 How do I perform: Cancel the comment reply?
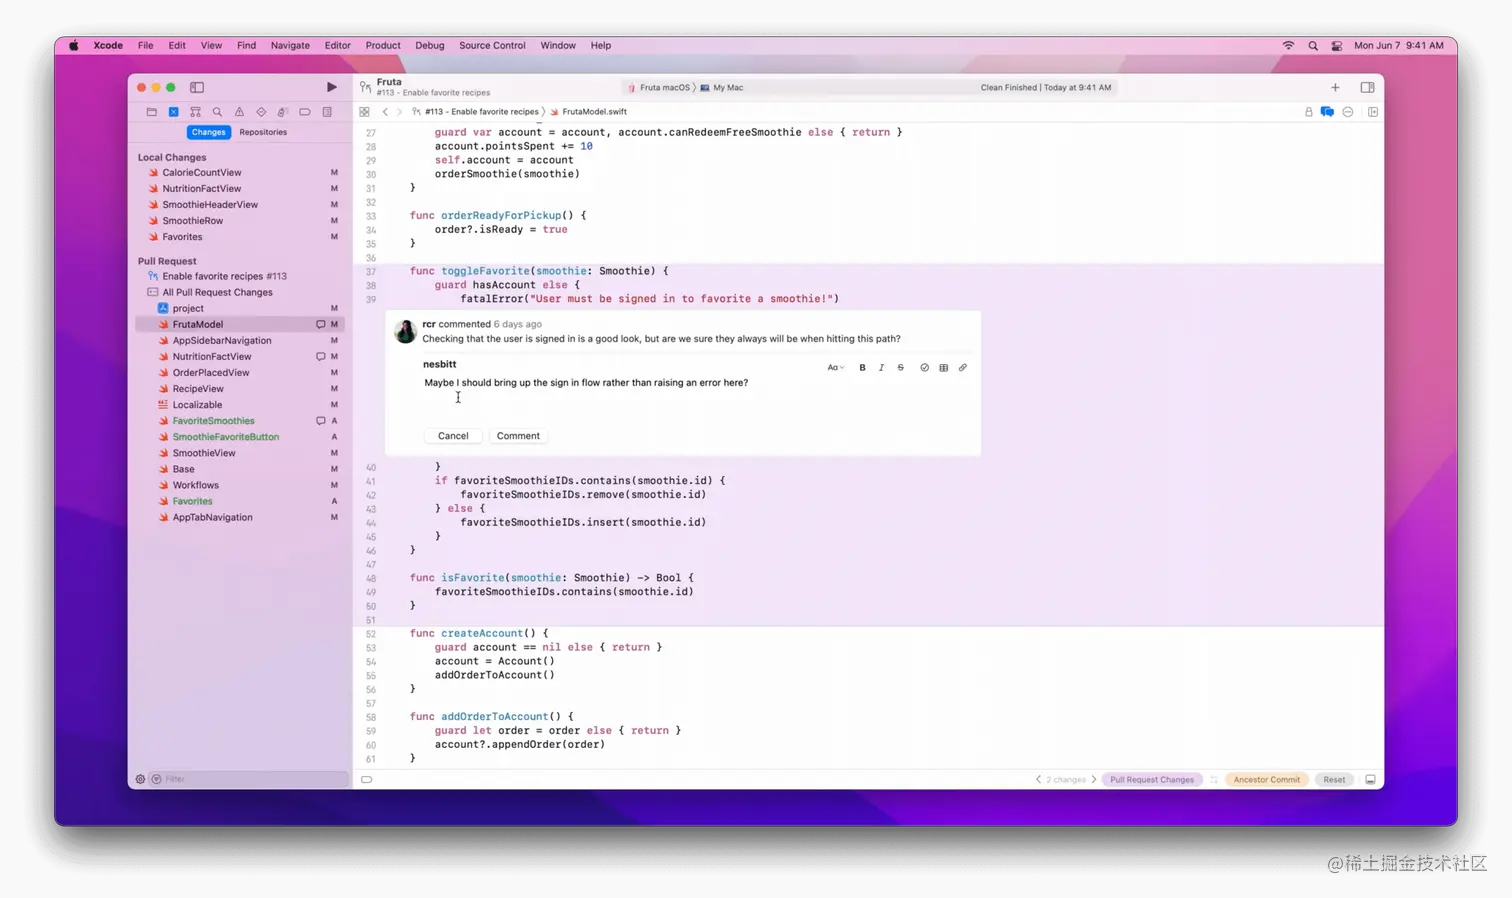click(x=453, y=436)
